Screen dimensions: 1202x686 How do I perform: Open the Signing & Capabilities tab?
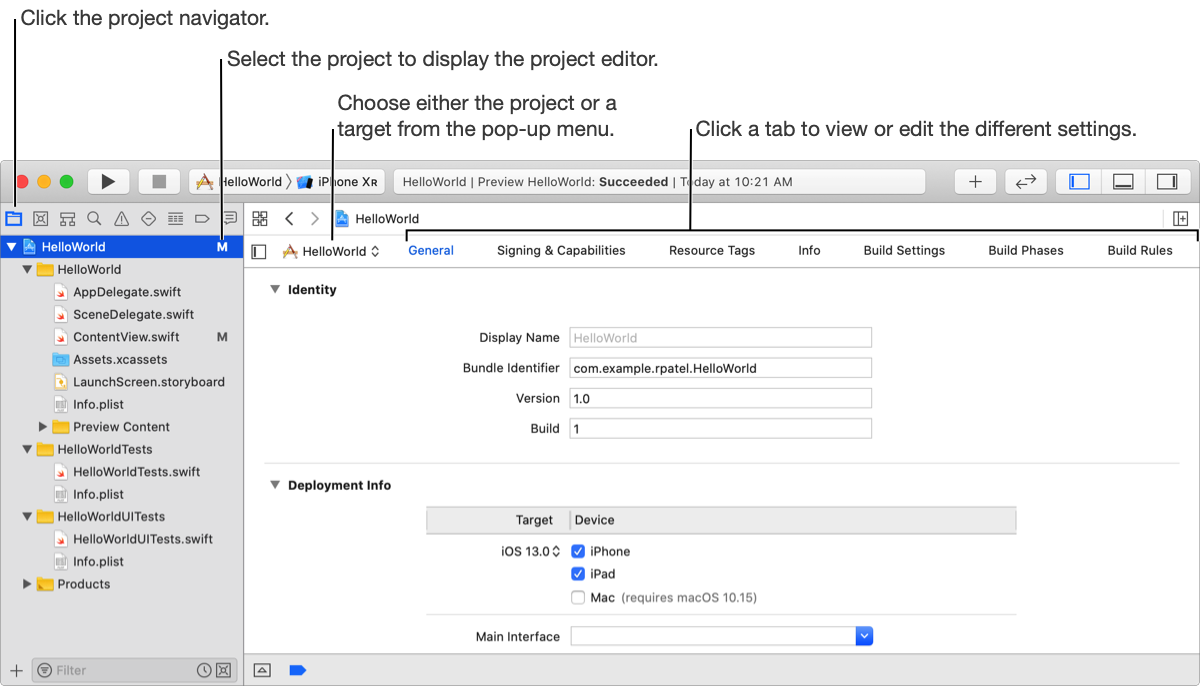[x=561, y=250]
